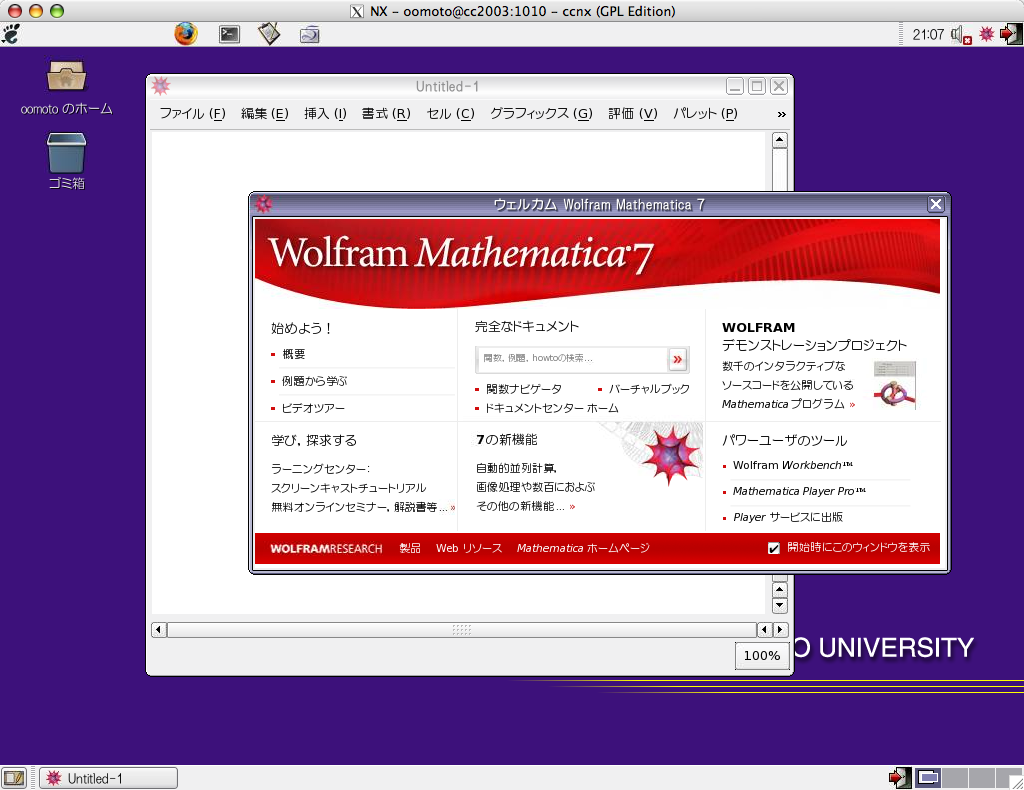Expand the hidden menus with » arrow

tap(781, 114)
